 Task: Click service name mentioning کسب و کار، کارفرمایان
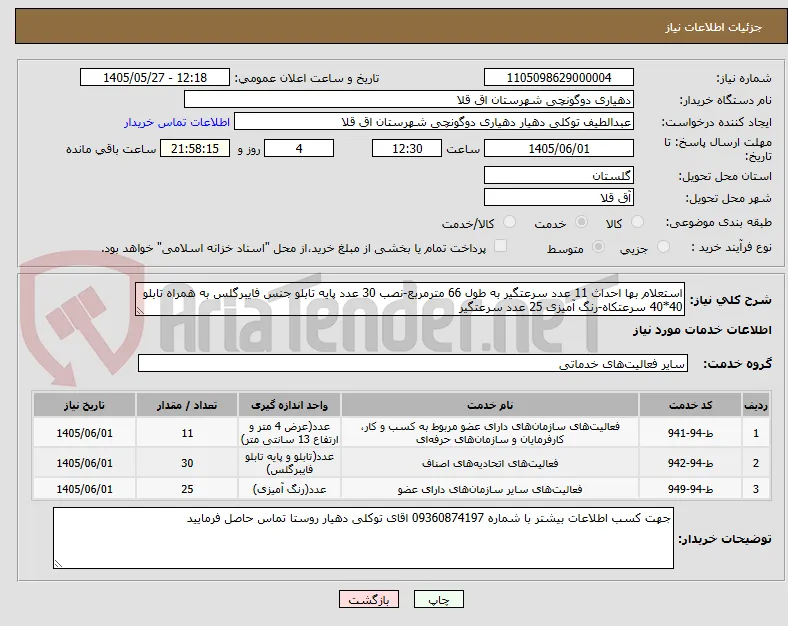(490, 433)
